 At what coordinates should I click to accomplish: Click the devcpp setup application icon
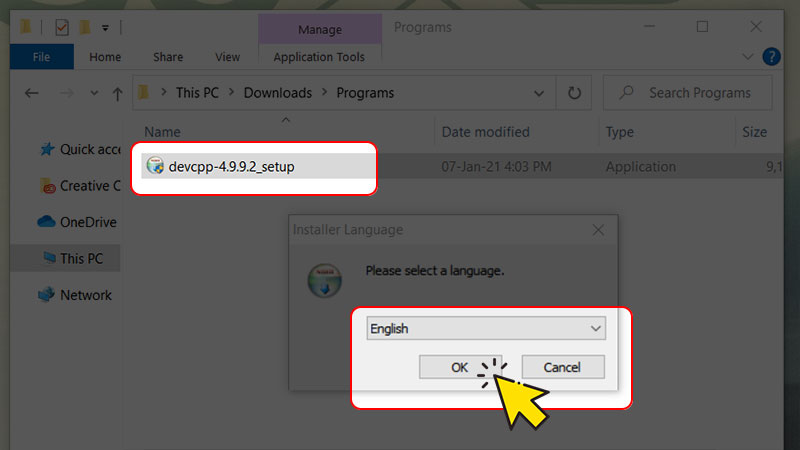click(x=154, y=166)
